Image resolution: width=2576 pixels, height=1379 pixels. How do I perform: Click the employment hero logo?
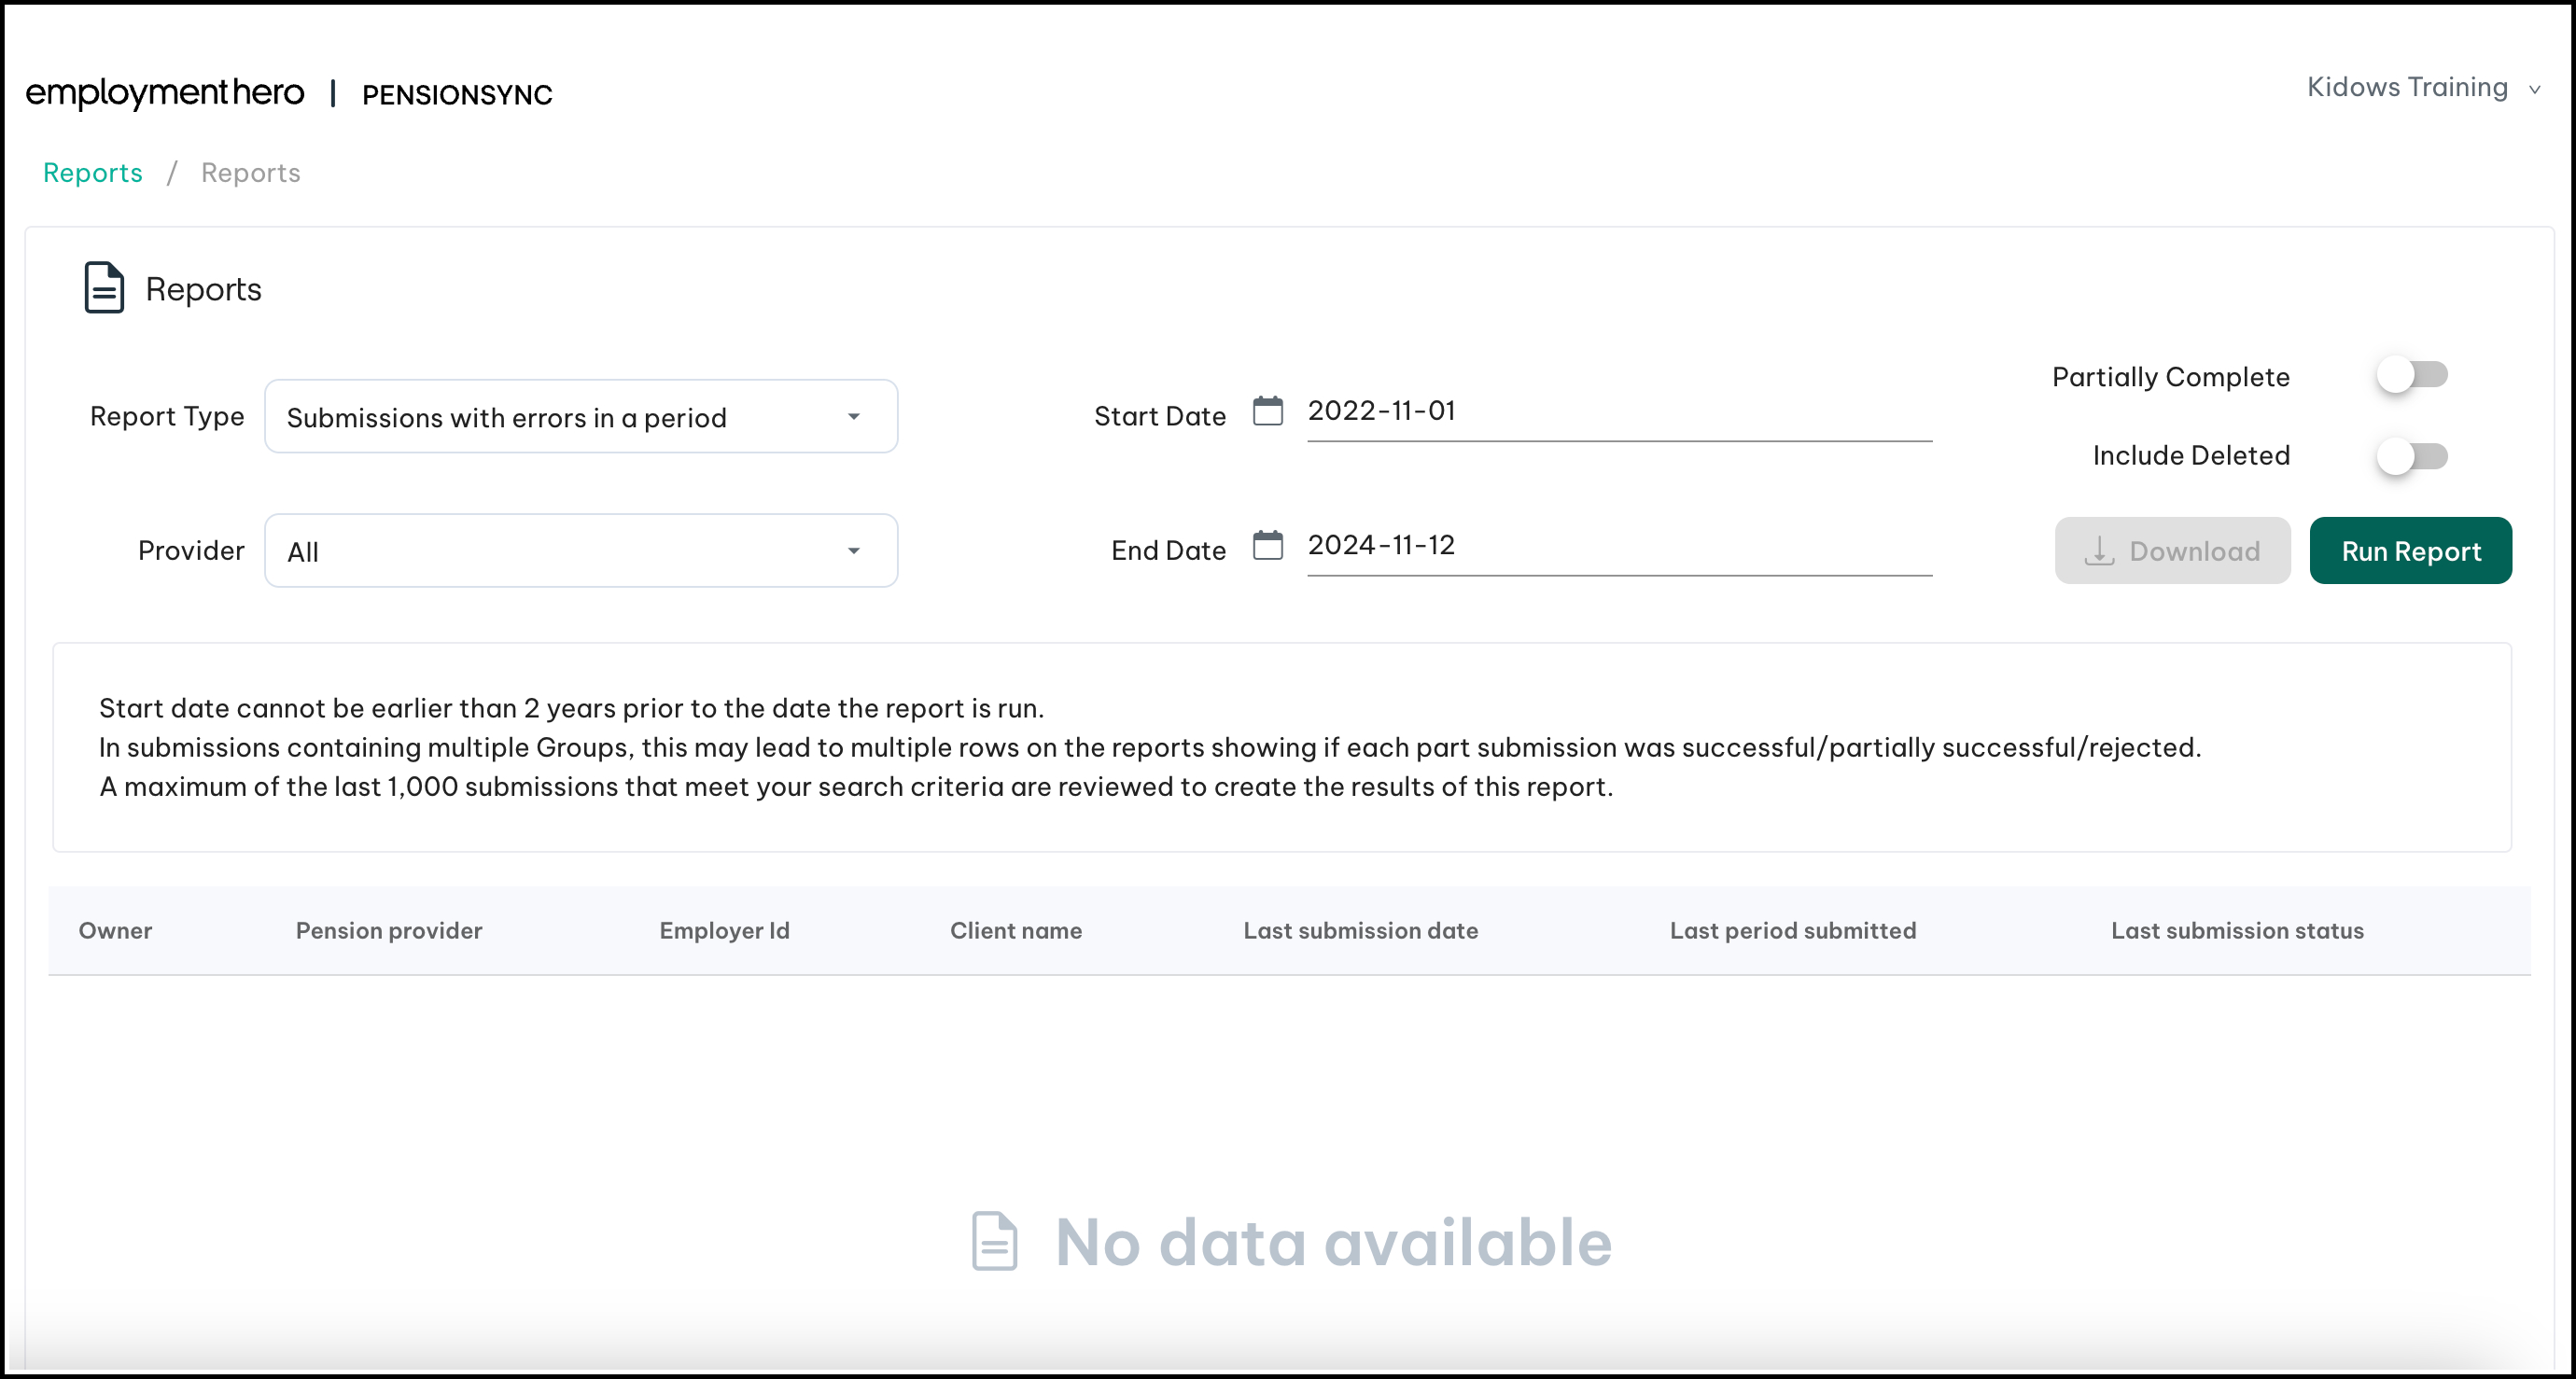pos(165,93)
